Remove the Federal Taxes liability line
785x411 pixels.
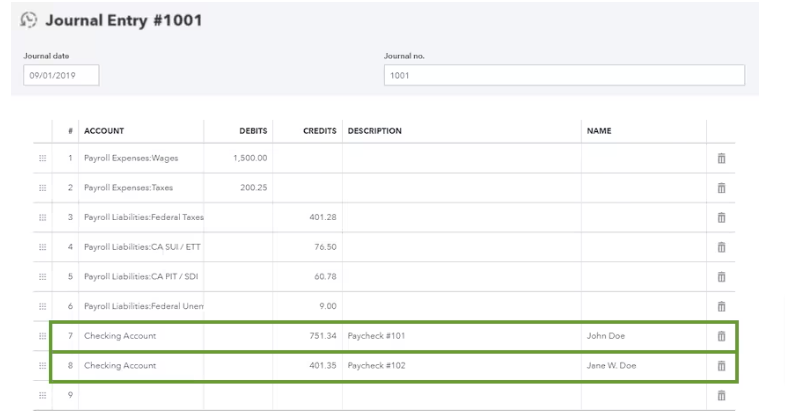pos(720,218)
